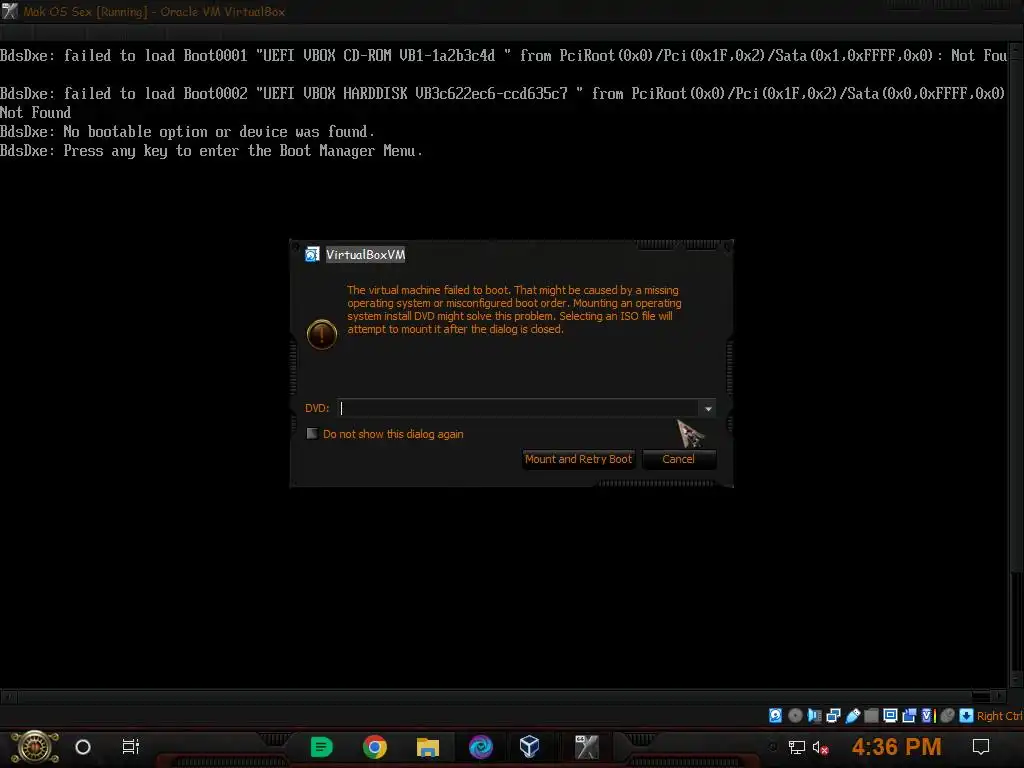This screenshot has width=1024, height=768.
Task: Open the green chat app on taskbar
Action: [321, 746]
